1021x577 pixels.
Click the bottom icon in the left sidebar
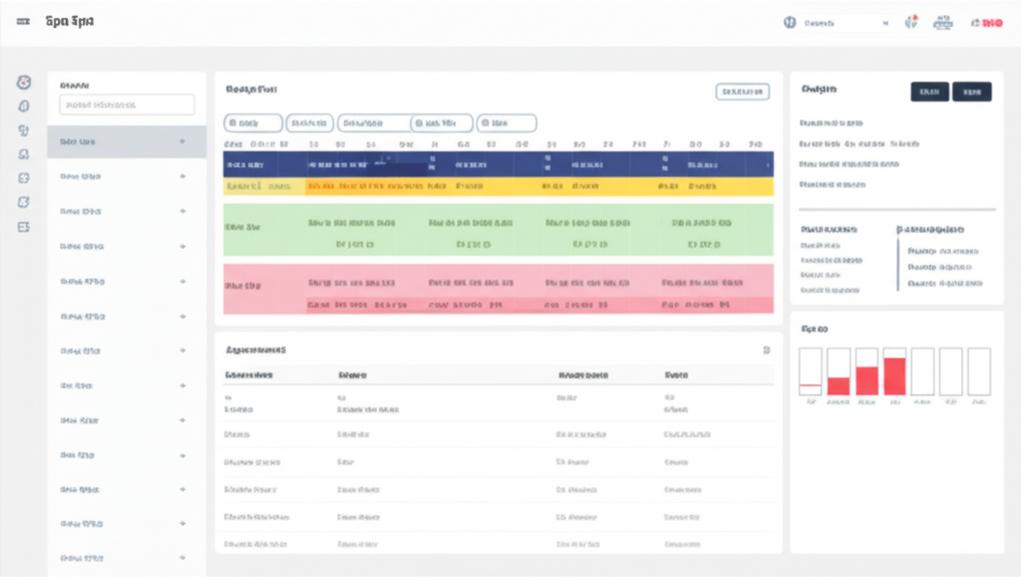(24, 227)
